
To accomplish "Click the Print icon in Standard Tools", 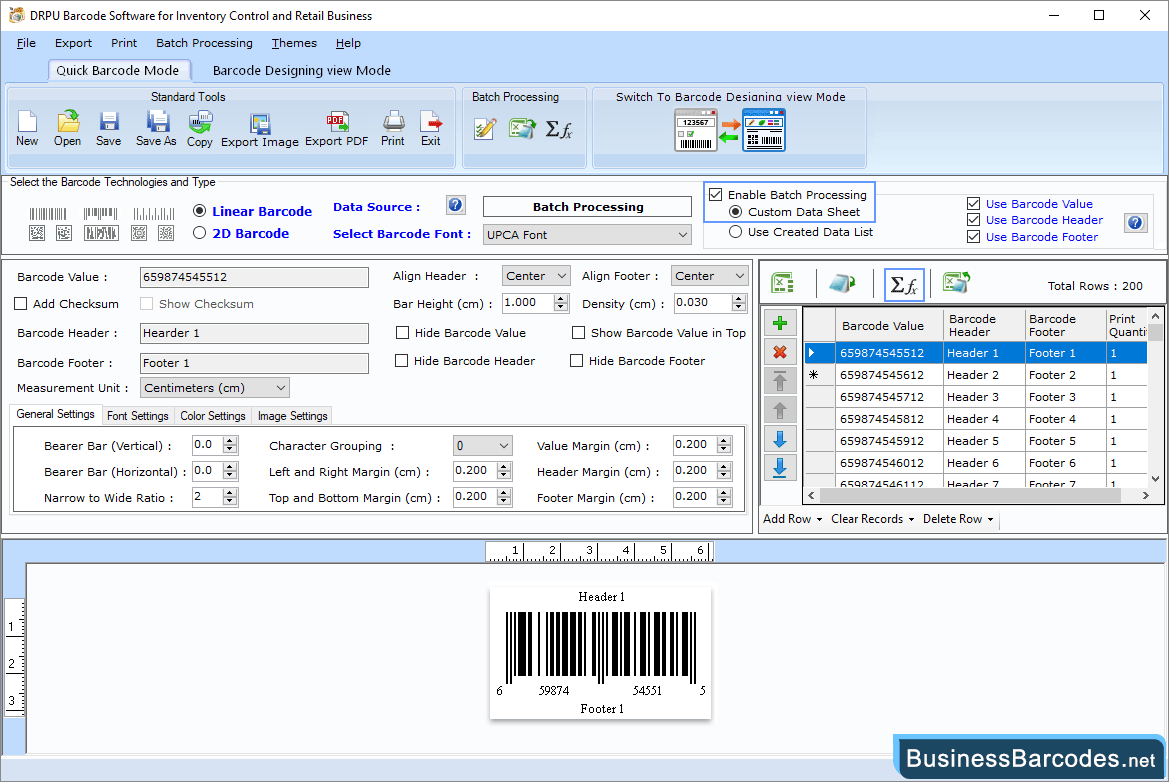I will click(x=393, y=127).
